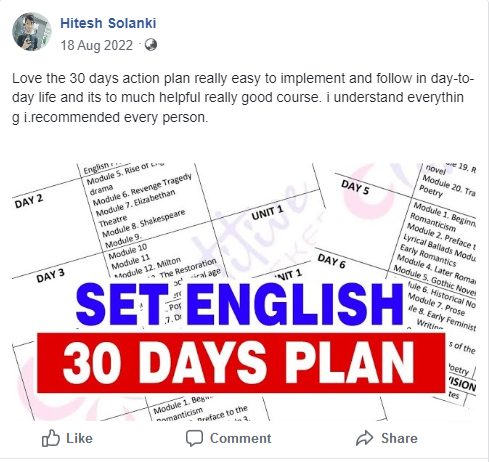Click the thumbs-up Like icon
Image resolution: width=489 pixels, height=462 pixels.
pyautogui.click(x=51, y=438)
